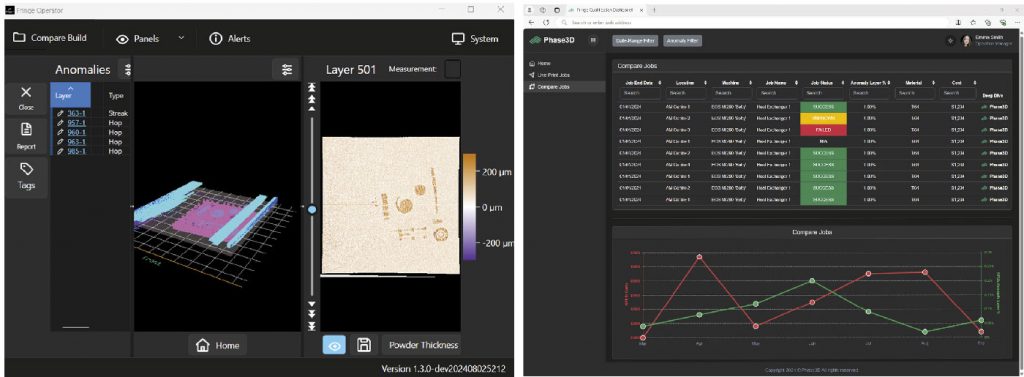
Task: Open anomaly layer link 963-1
Action: (76, 142)
